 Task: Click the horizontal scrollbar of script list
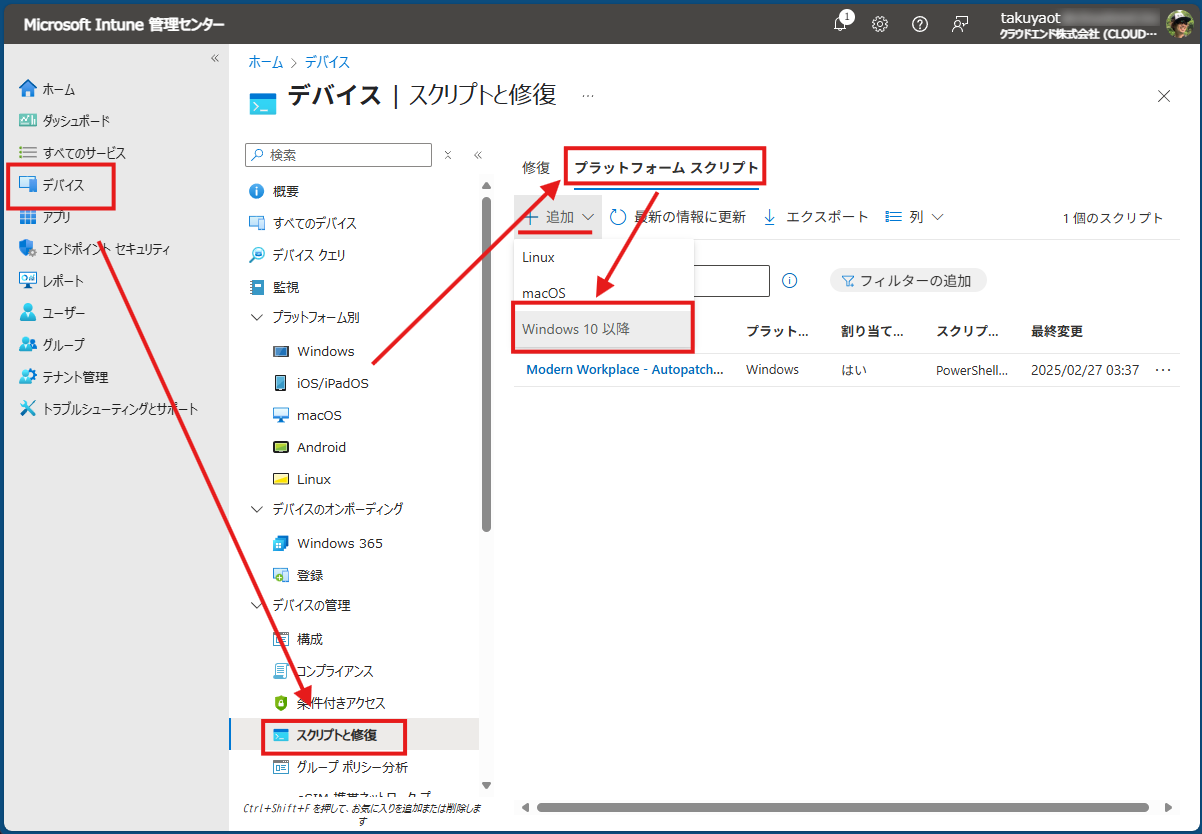(x=843, y=807)
